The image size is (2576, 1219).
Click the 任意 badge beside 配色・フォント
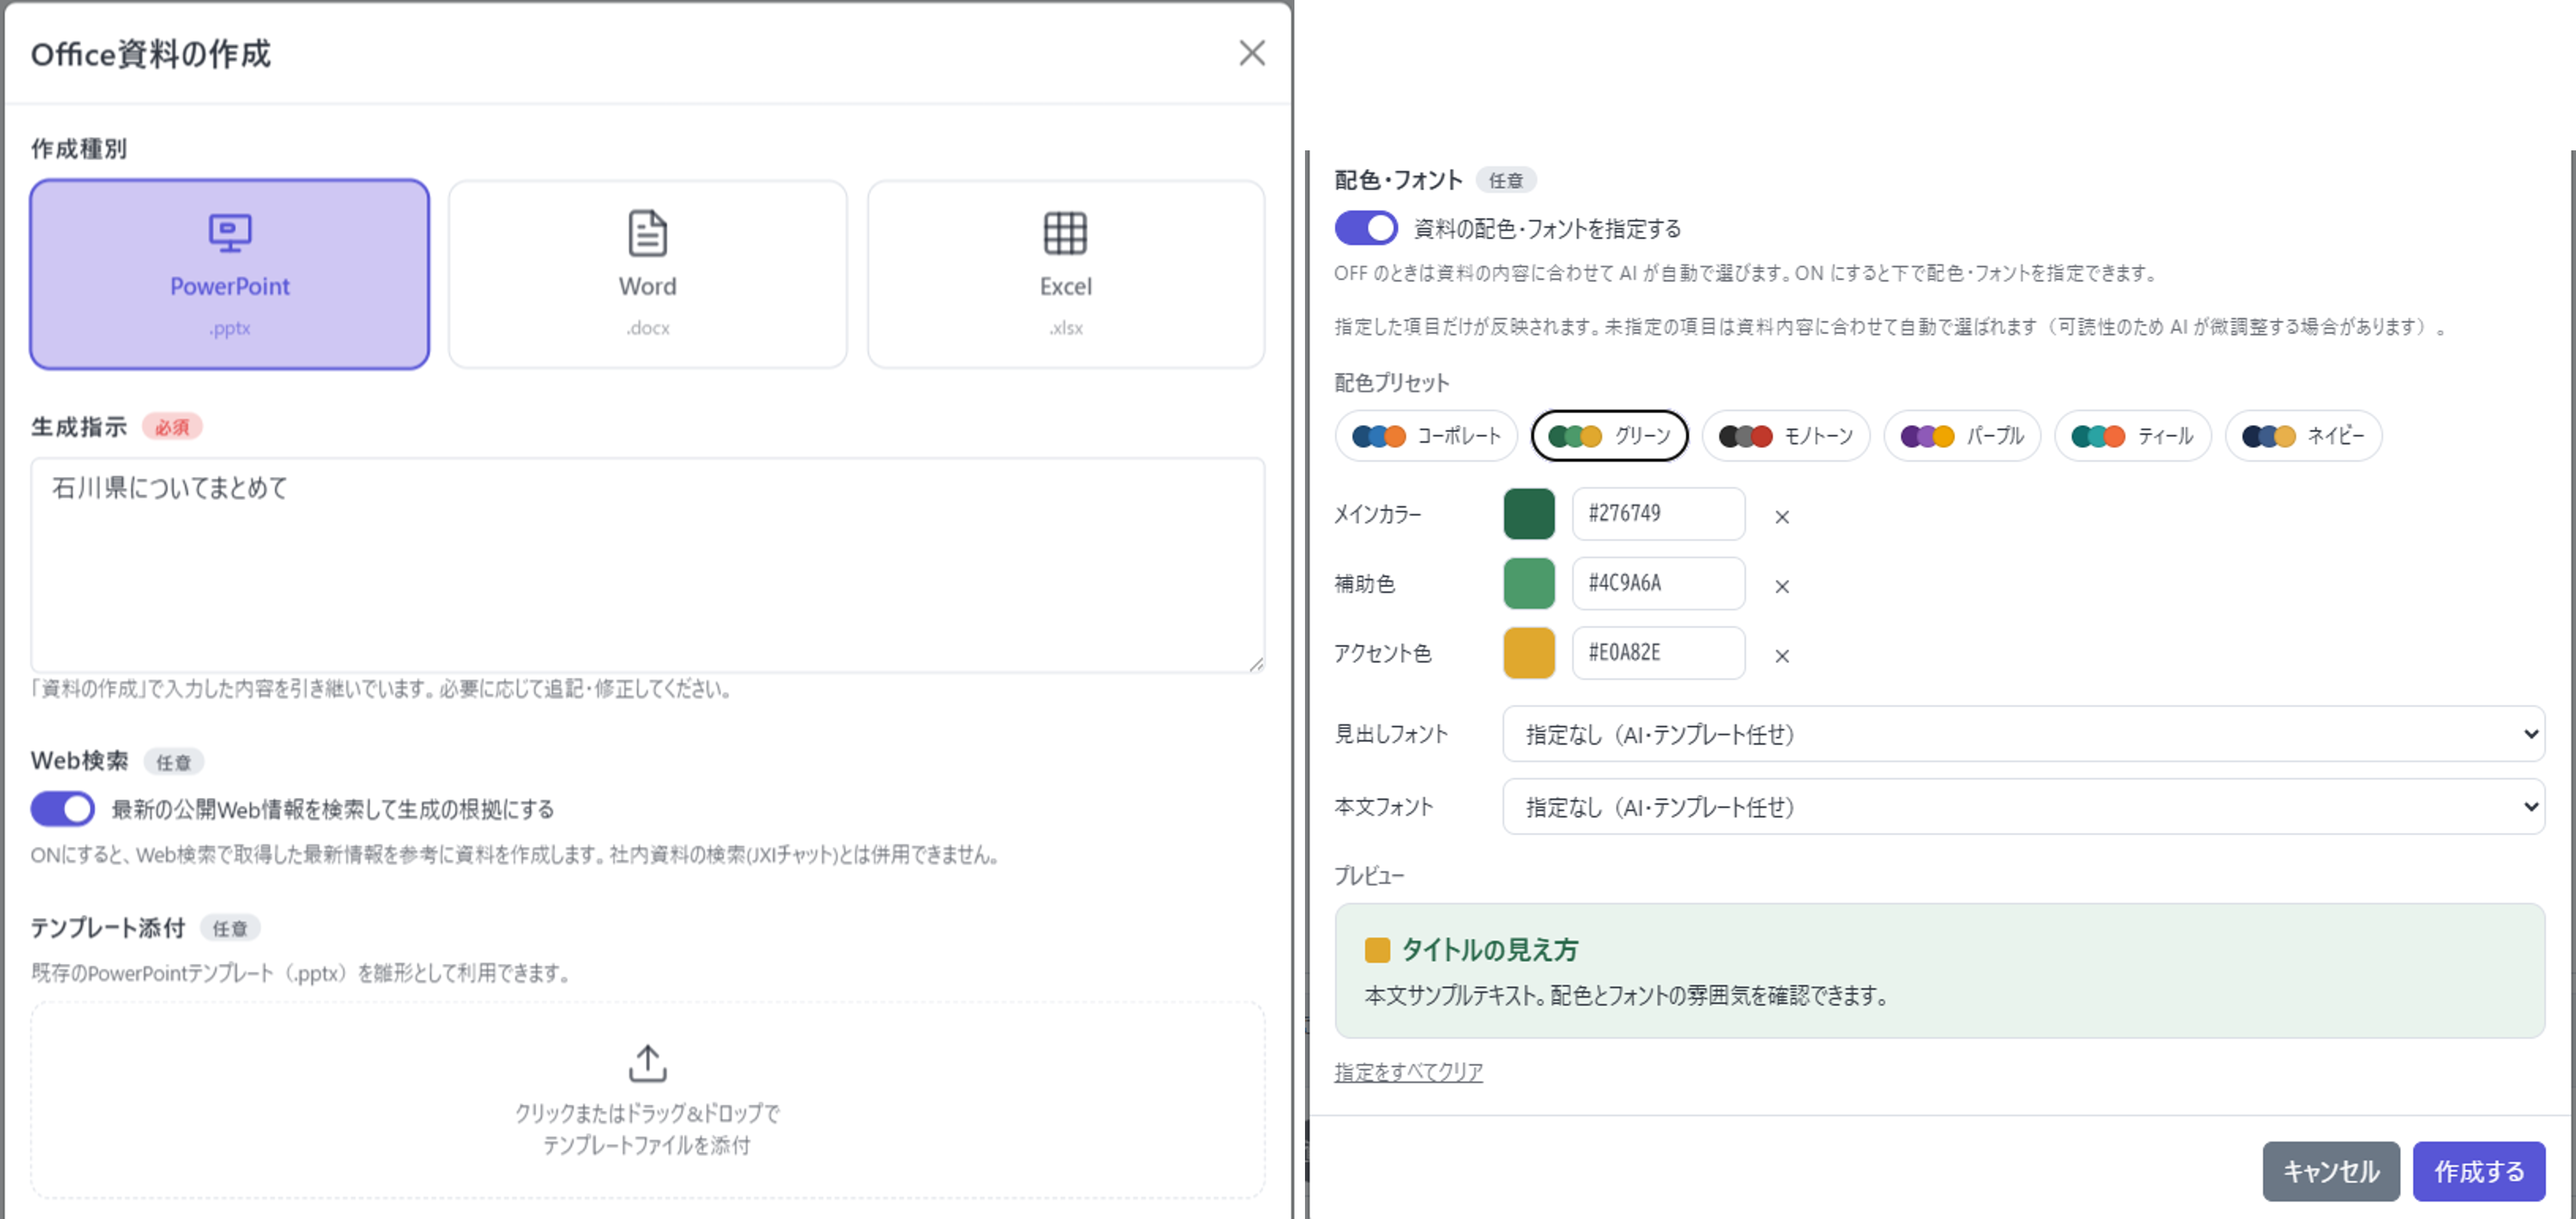pyautogui.click(x=1505, y=180)
